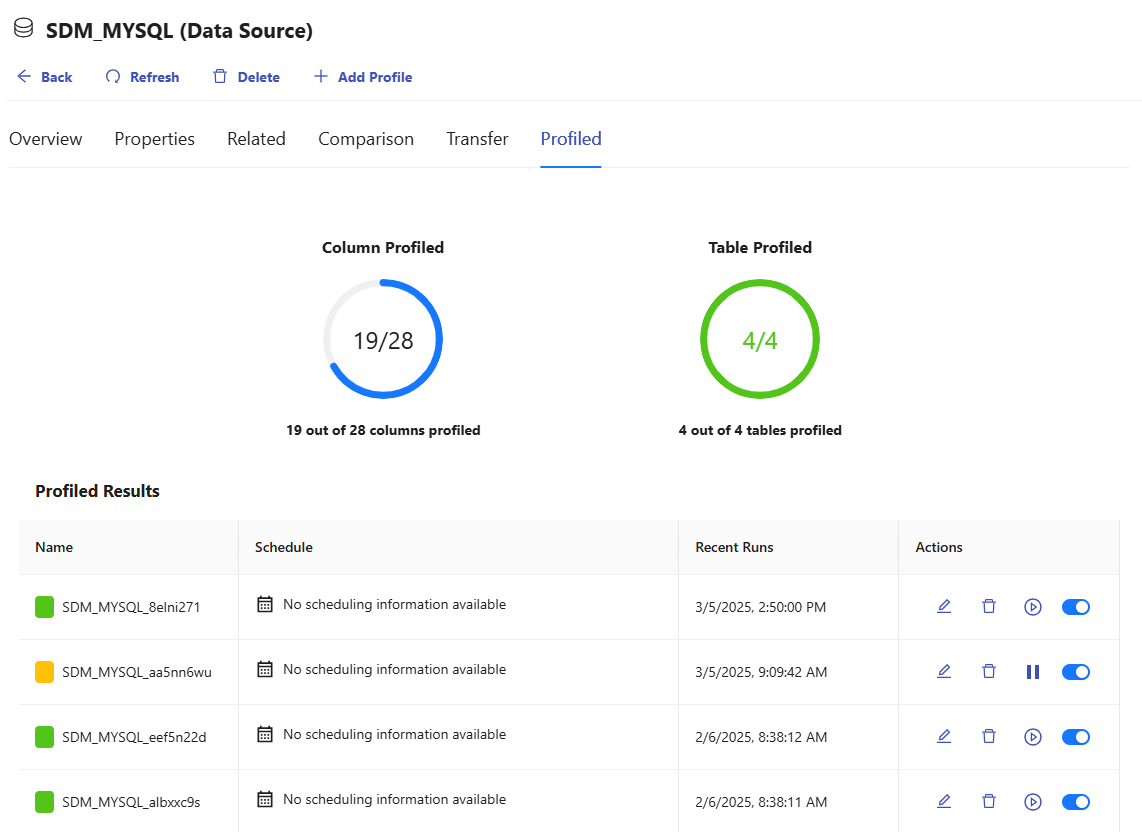Start the SDM_MYSQL_albxxc9s profile run

1033,801
